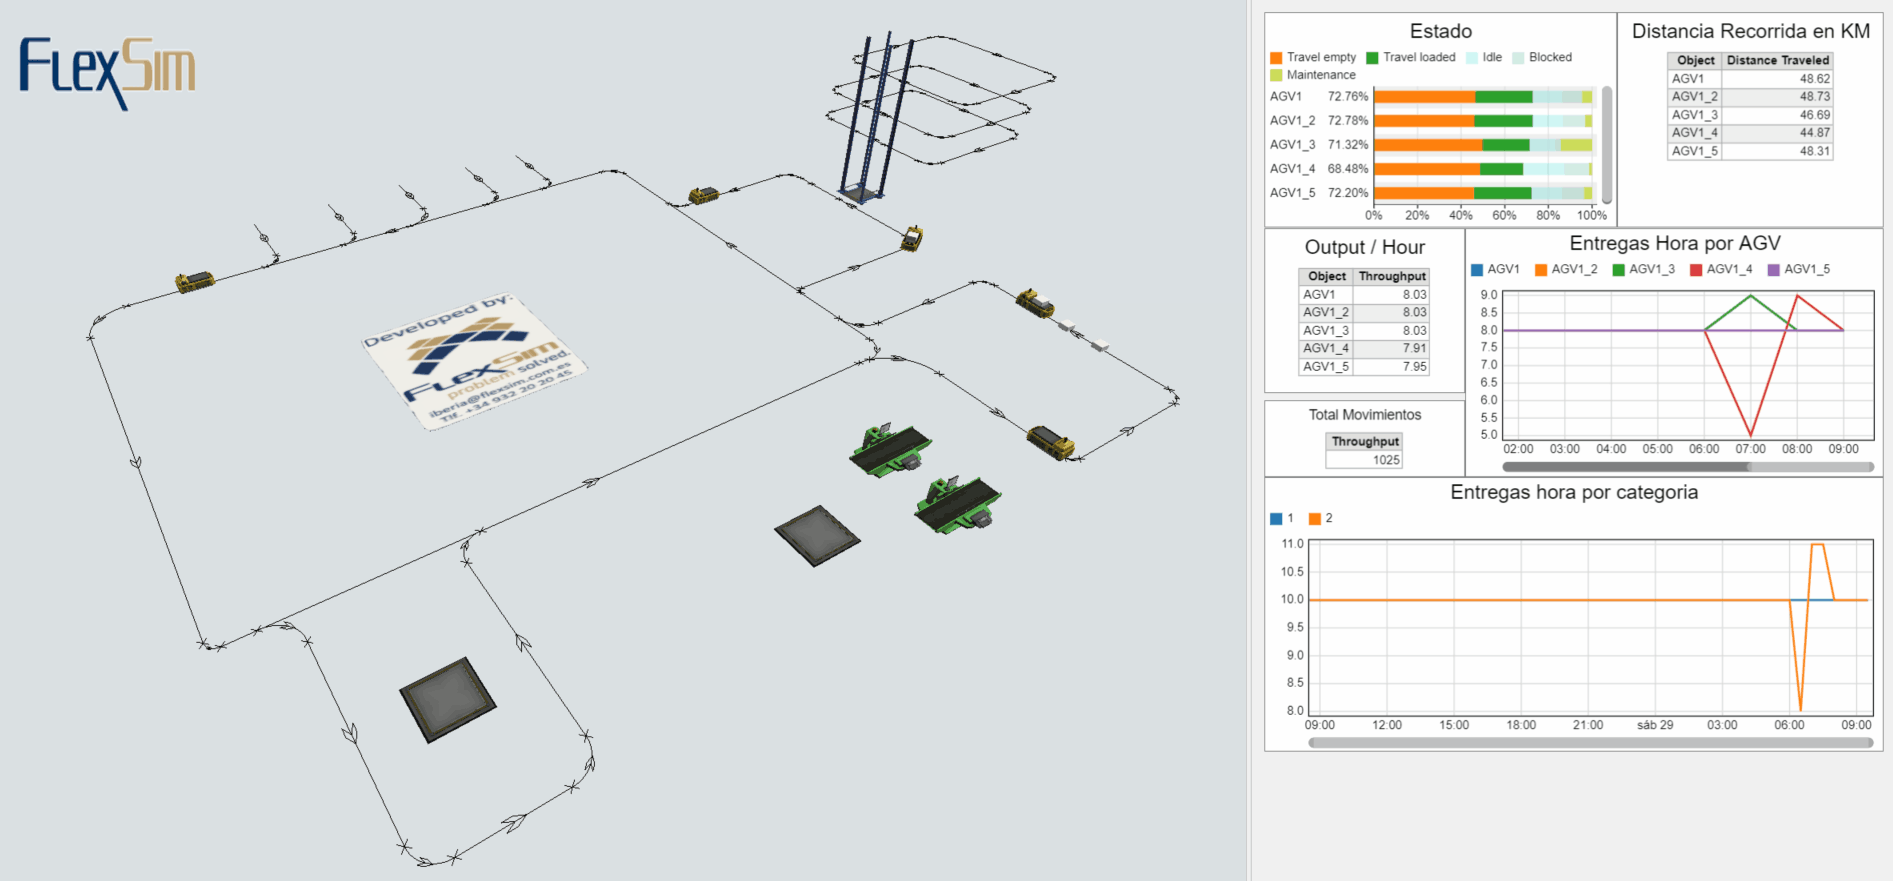
Task: Select the AGV on the far-left track
Action: point(195,282)
